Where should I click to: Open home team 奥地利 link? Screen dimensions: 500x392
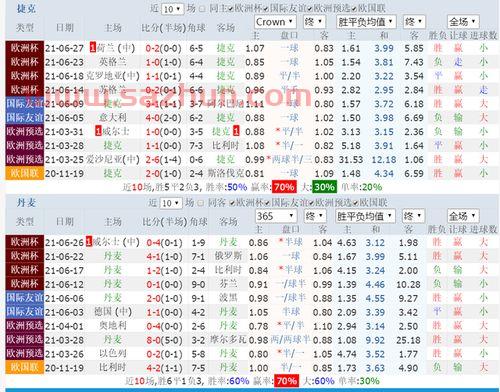113,326
